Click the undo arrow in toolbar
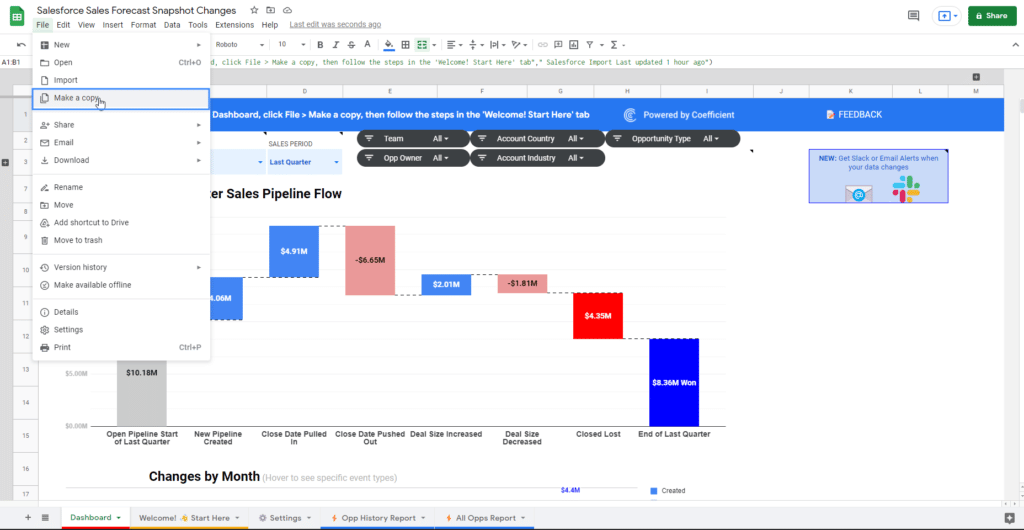This screenshot has height=530, width=1024. click(x=22, y=45)
